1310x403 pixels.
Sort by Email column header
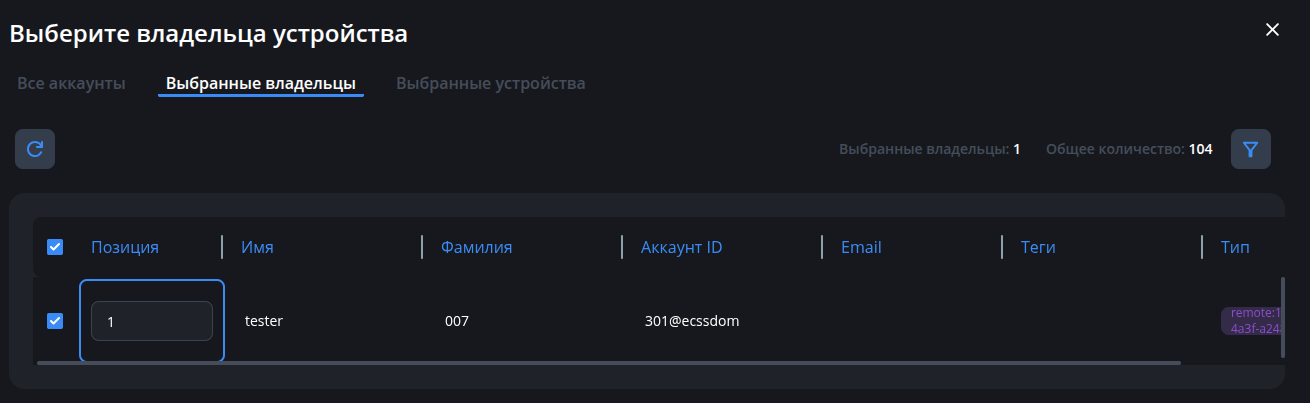pos(861,247)
